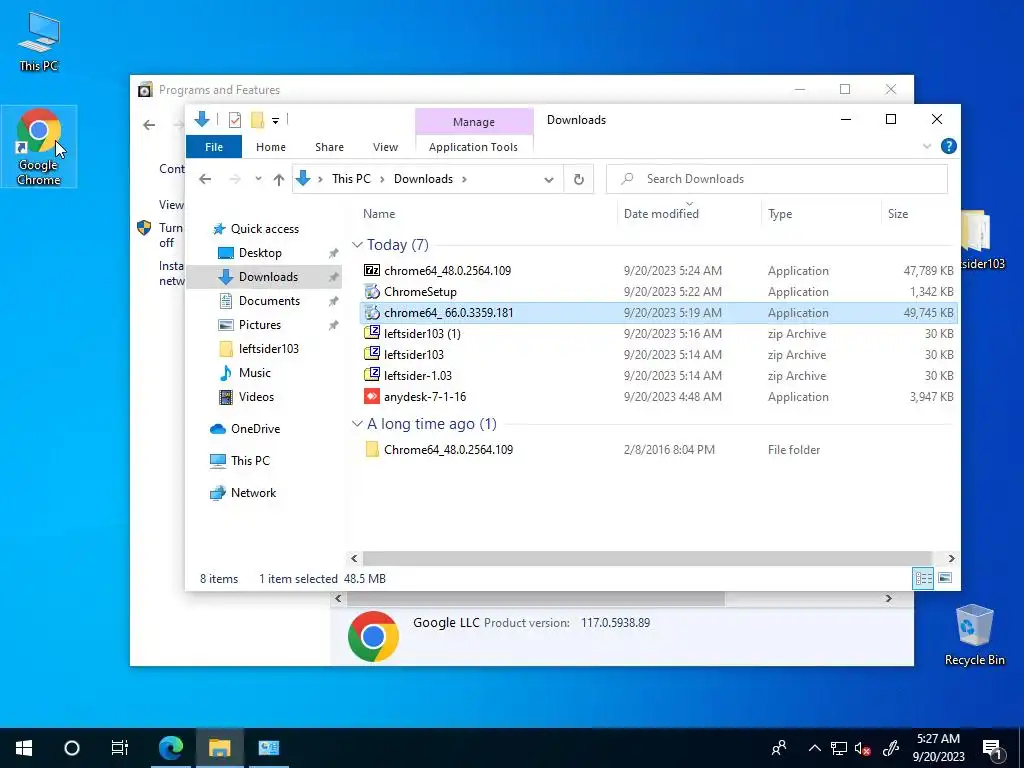Screen dimensions: 1024x768
Task: Click This PC in the address bar
Action: coord(351,179)
